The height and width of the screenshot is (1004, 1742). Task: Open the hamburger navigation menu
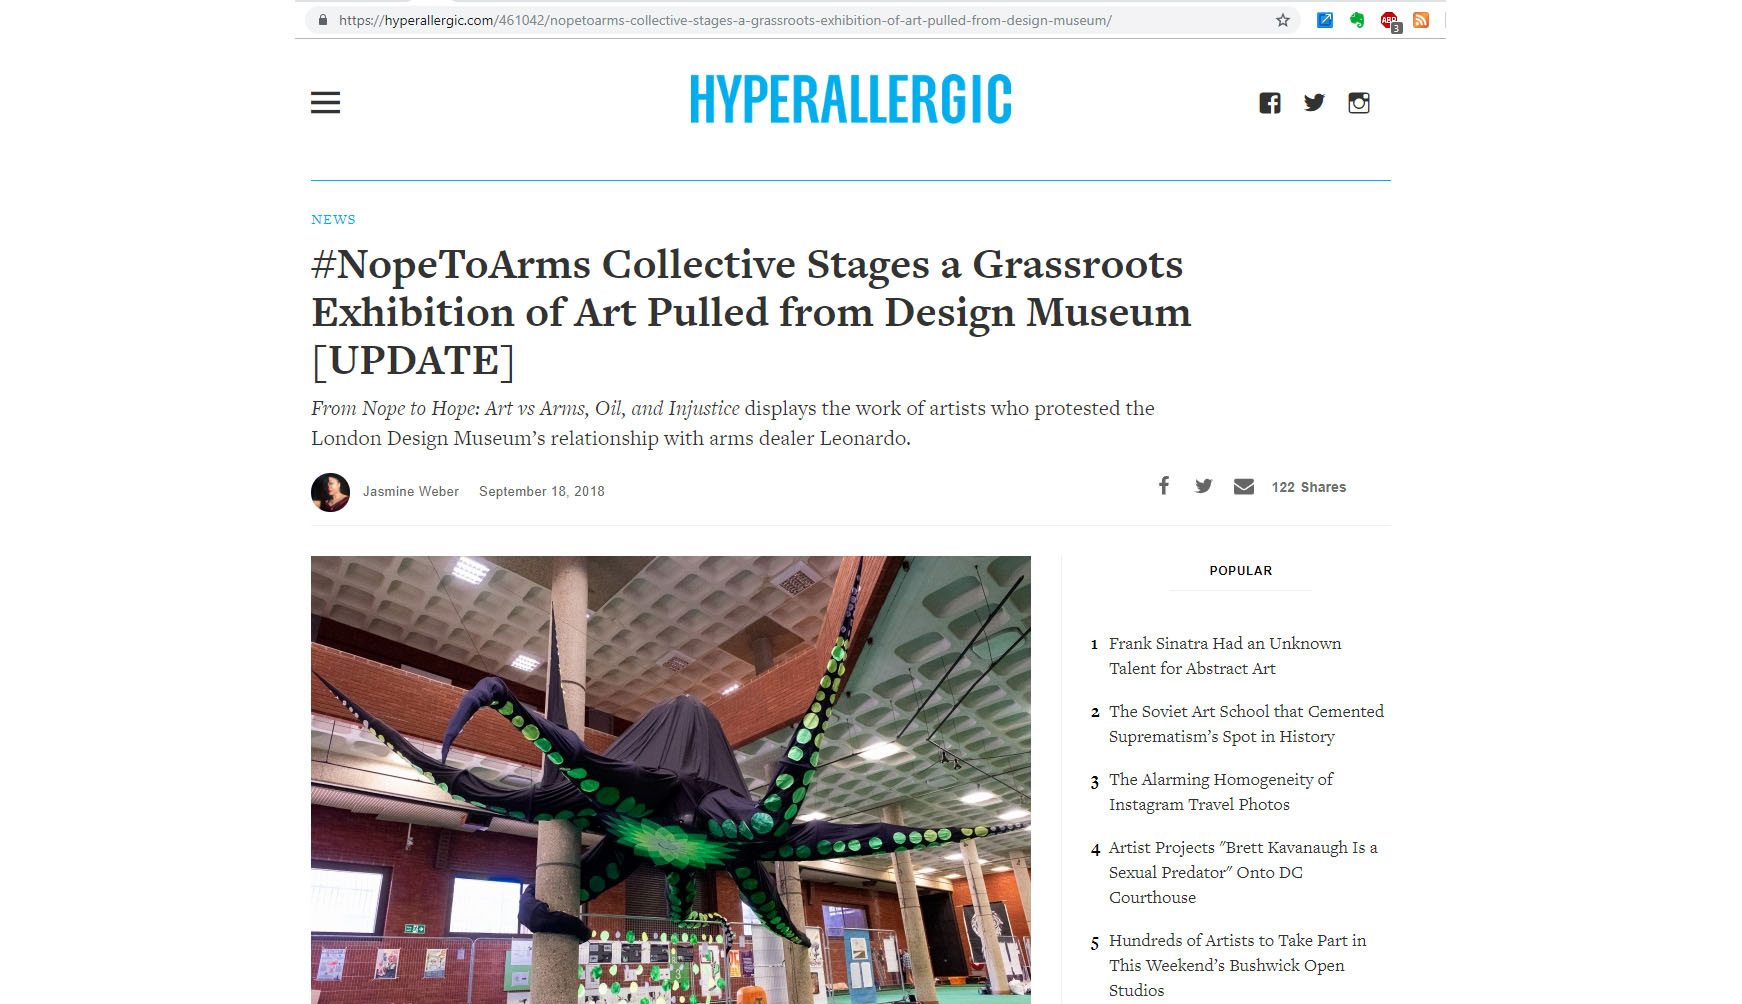click(325, 102)
